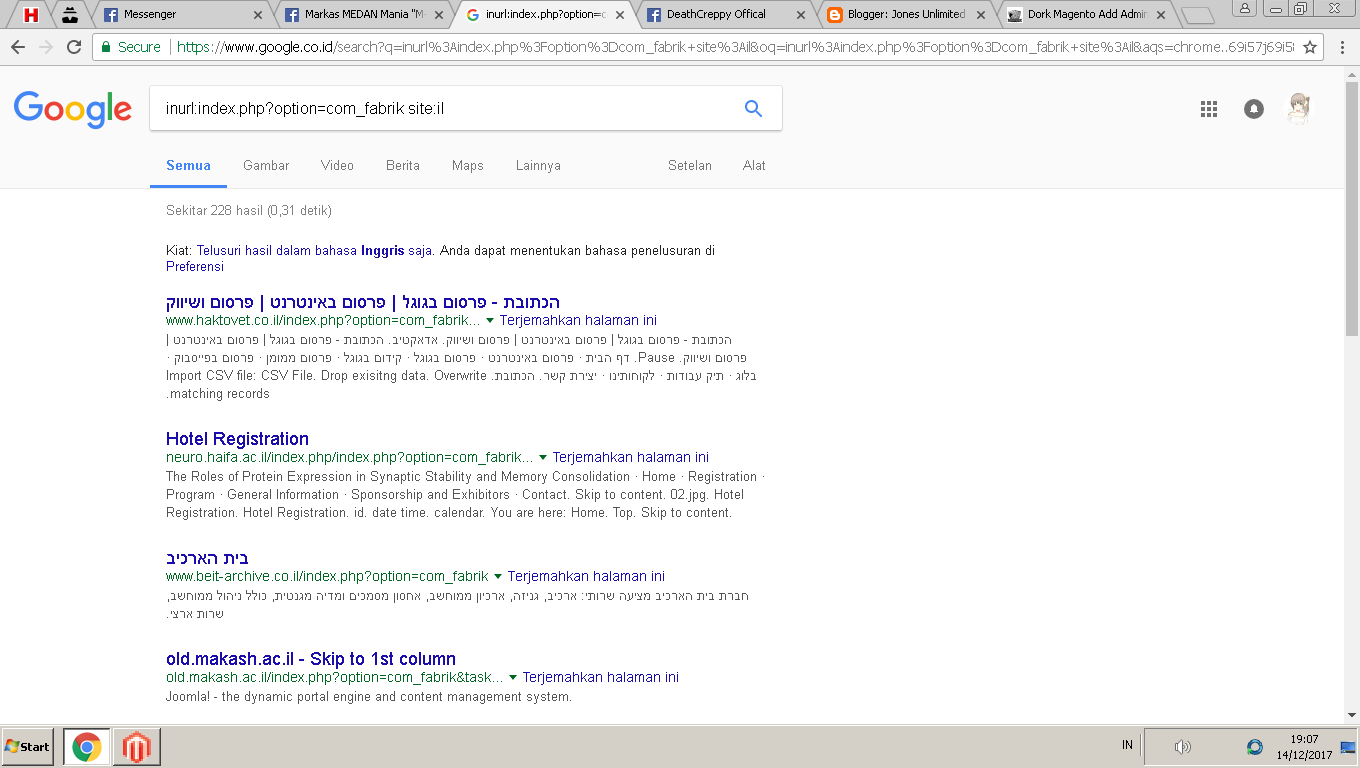Select the Semua search tab
The image size is (1360, 768).
coord(188,166)
